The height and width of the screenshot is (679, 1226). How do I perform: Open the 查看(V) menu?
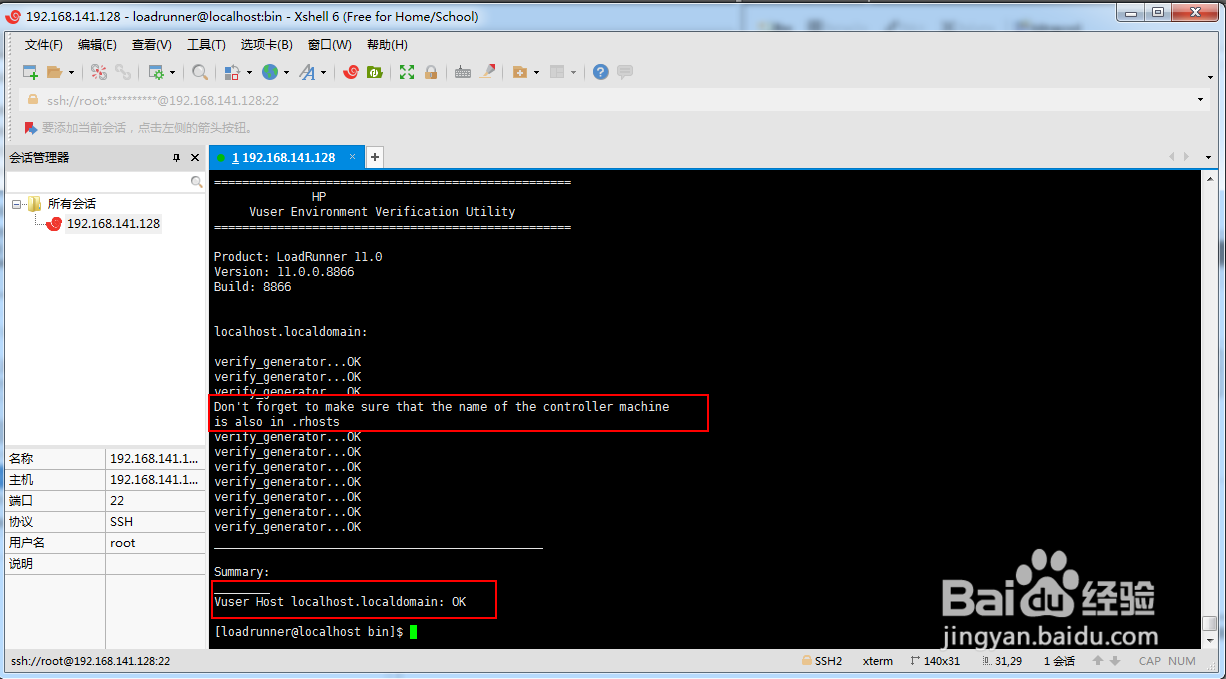(x=152, y=45)
